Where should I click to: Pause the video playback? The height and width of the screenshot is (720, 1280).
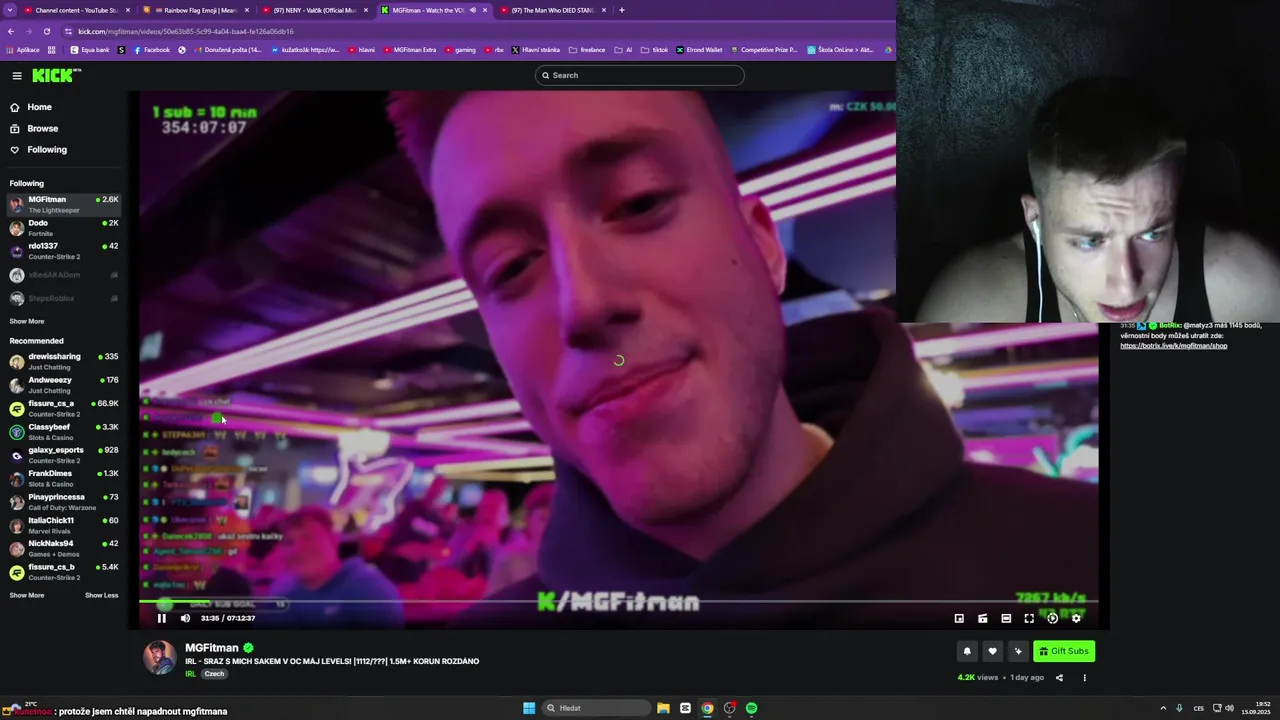162,618
